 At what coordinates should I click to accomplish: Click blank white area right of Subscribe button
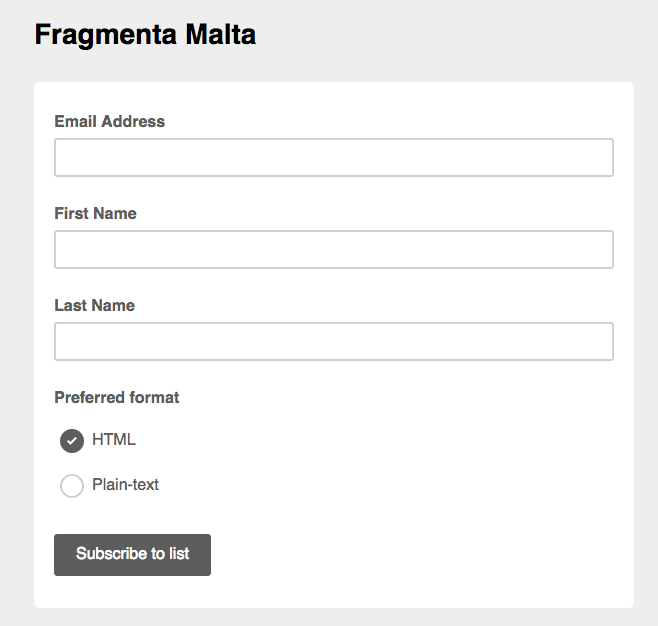coord(420,555)
